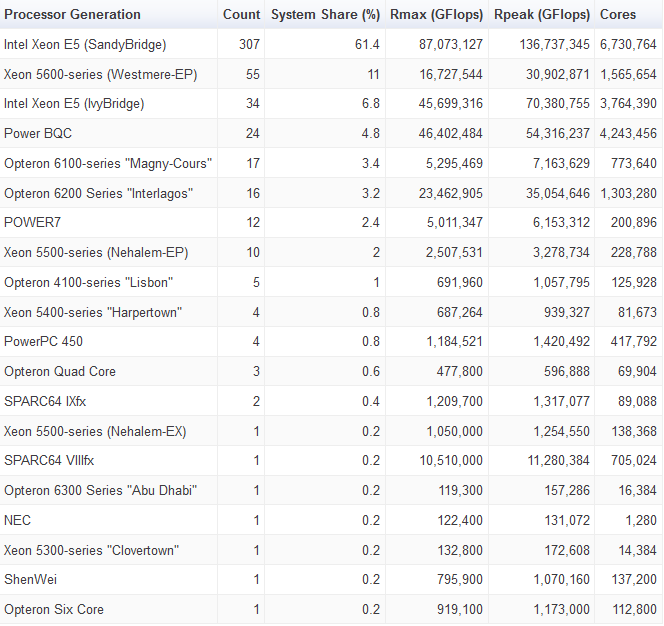Select SPARC64 VIIIfx processor name

49,460
